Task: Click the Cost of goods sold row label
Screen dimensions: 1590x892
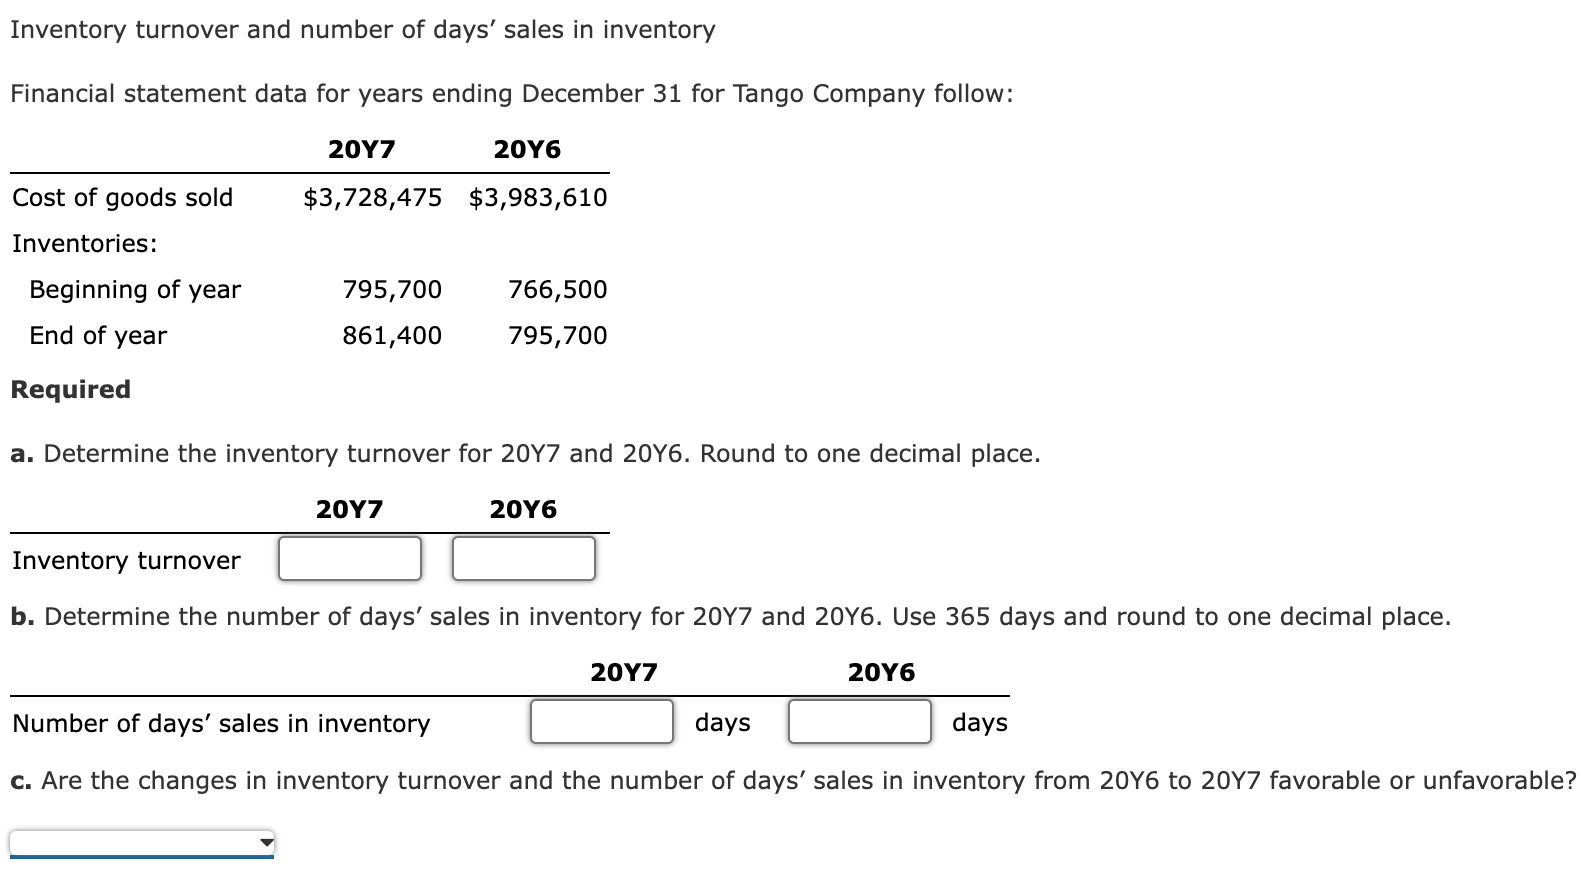Action: 122,198
